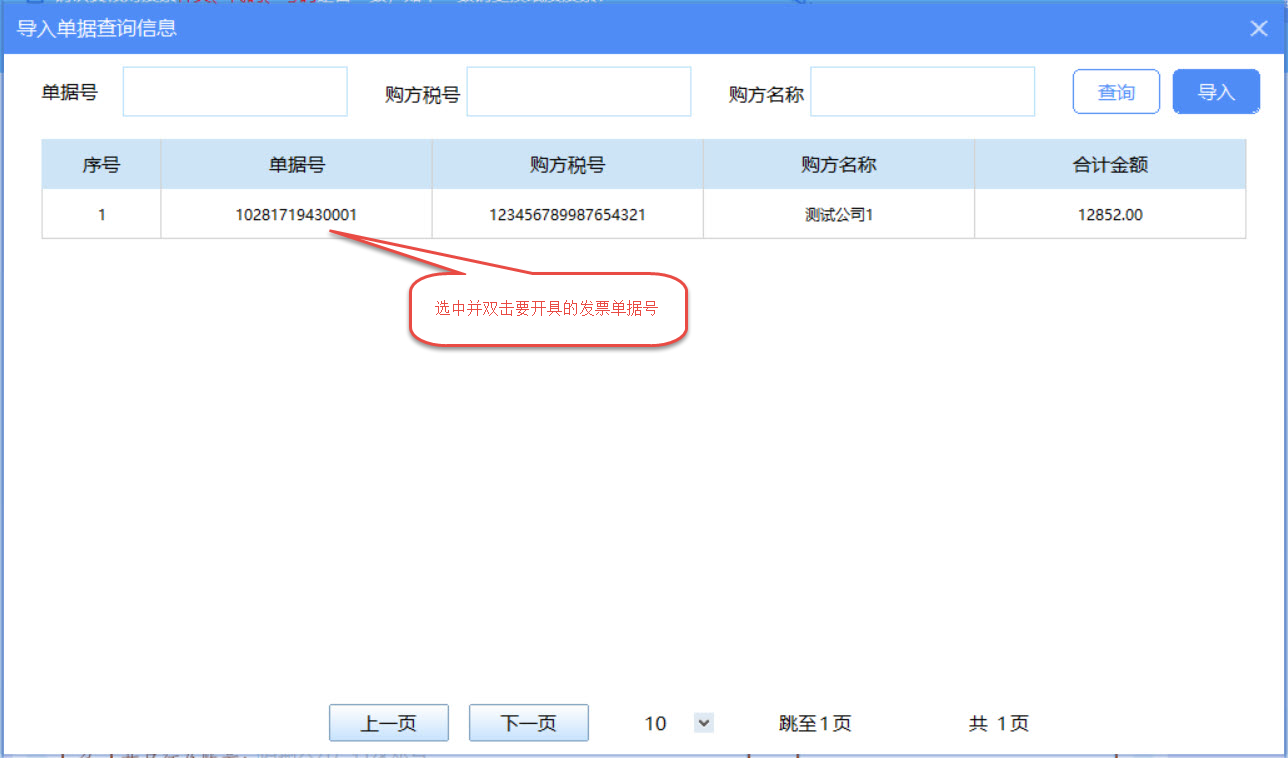1288x758 pixels.
Task: Select the 购方名称 column header
Action: click(839, 165)
